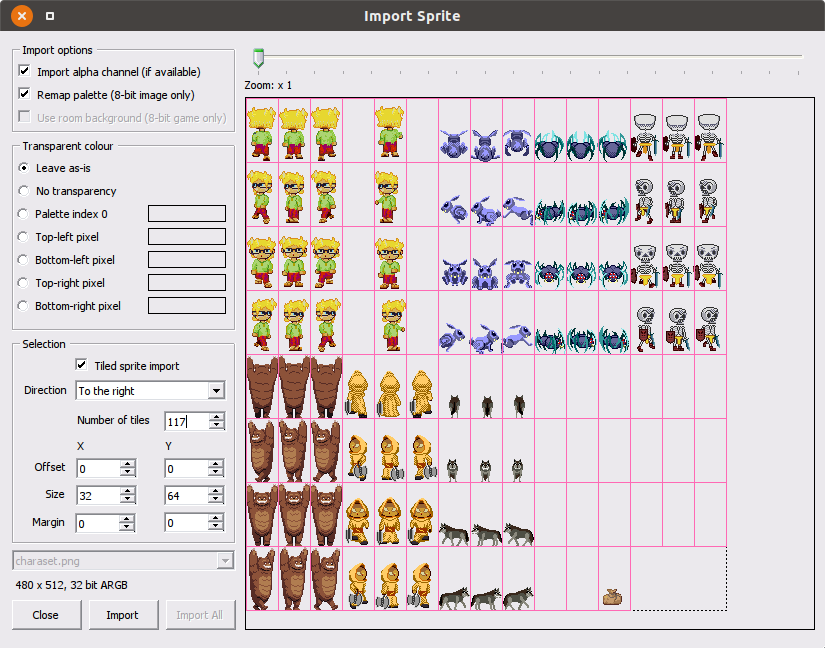
Task: Increase Size X value with up arrow
Action: [x=128, y=491]
